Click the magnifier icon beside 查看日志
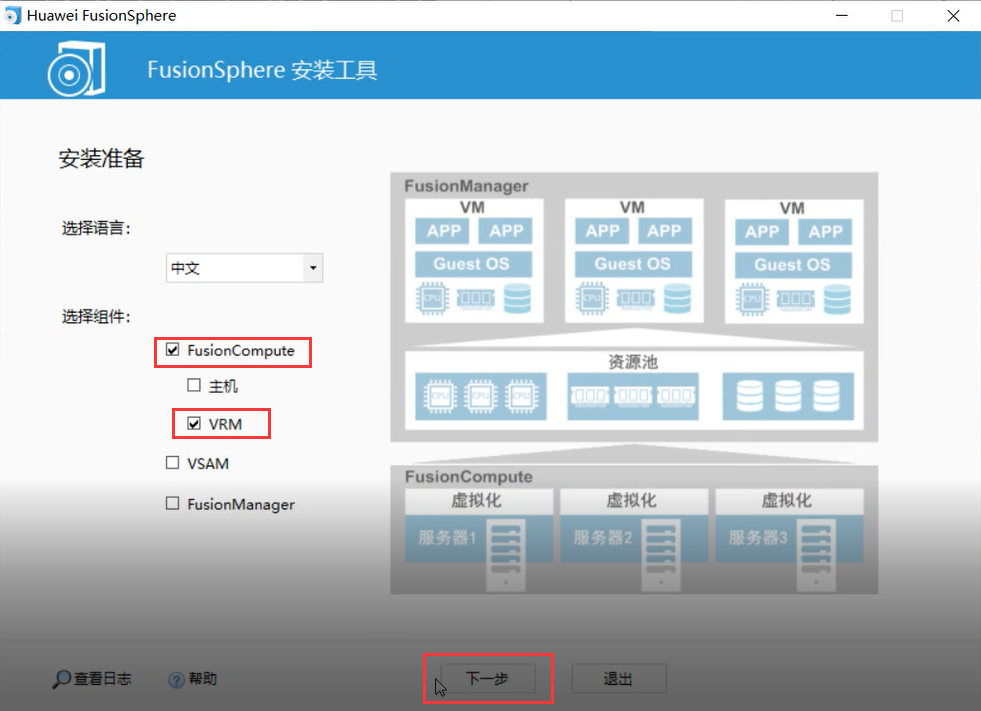The height and width of the screenshot is (711, 981). 61,678
